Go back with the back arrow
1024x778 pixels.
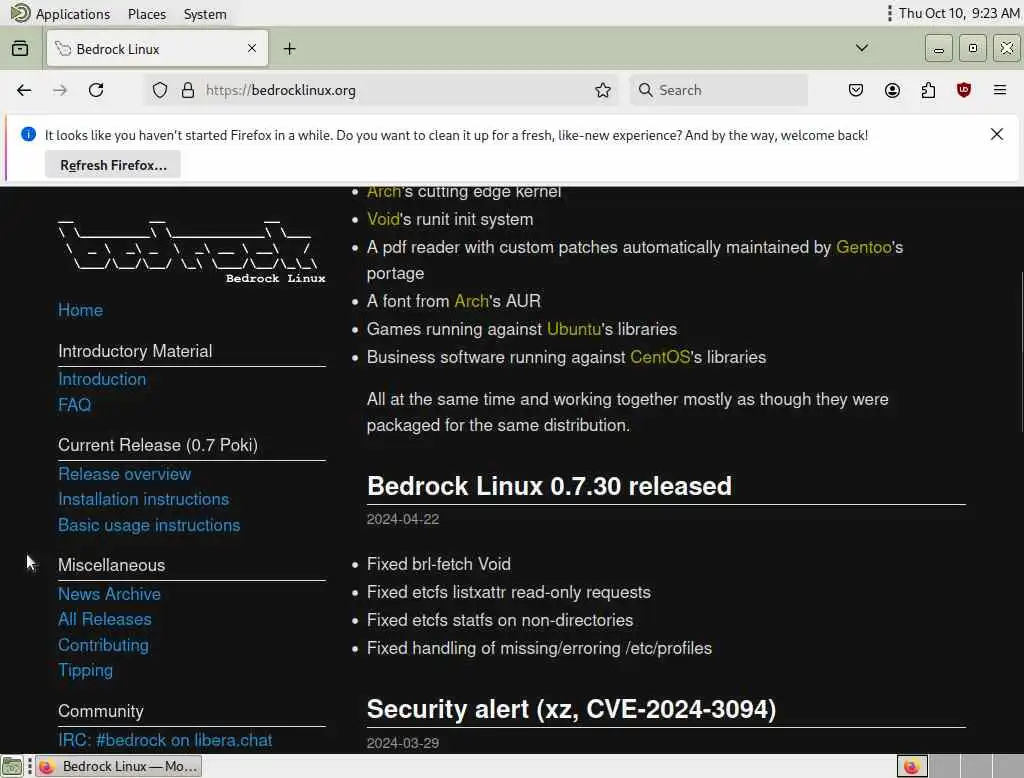coord(24,90)
